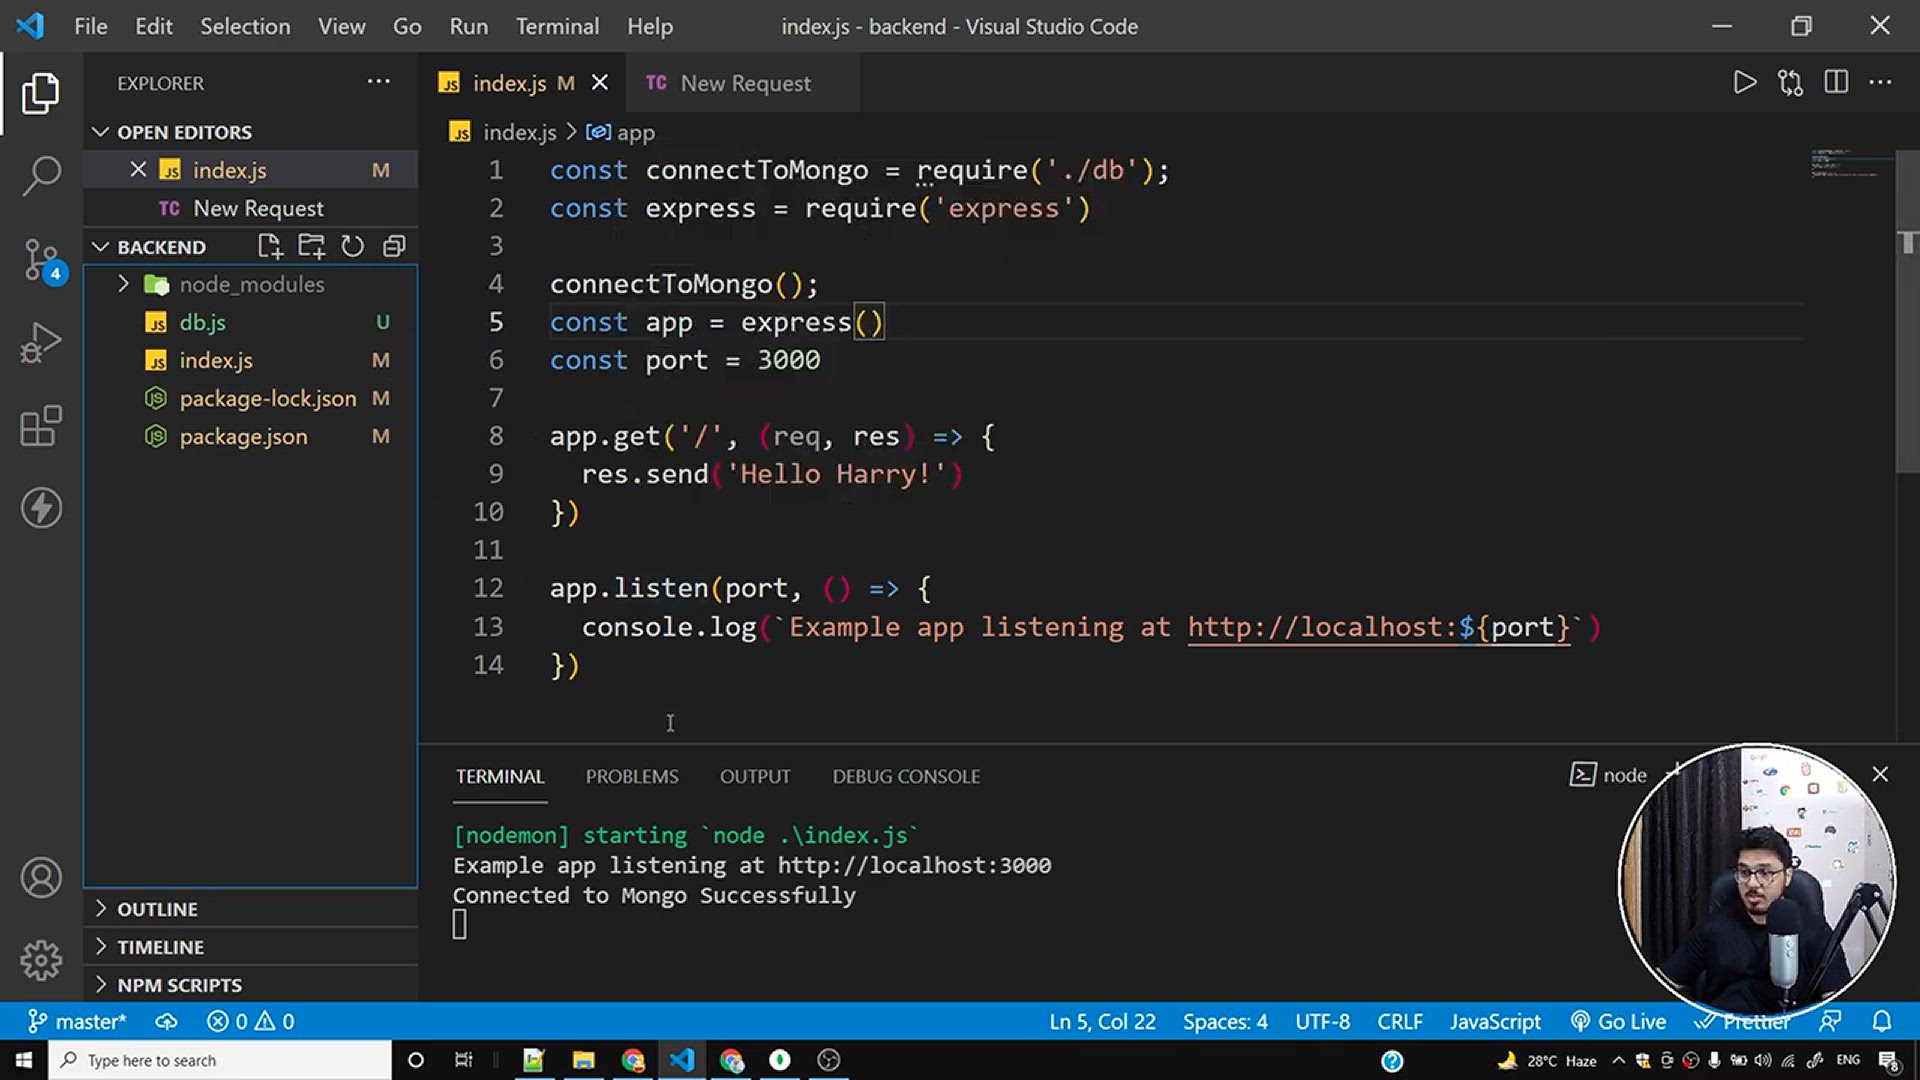
Task: Open package-lock.json from the explorer
Action: pos(250,398)
